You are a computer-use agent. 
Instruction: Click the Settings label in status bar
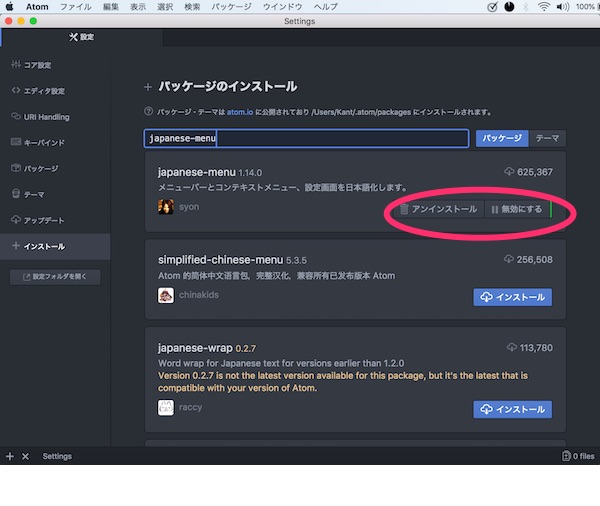pos(57,456)
